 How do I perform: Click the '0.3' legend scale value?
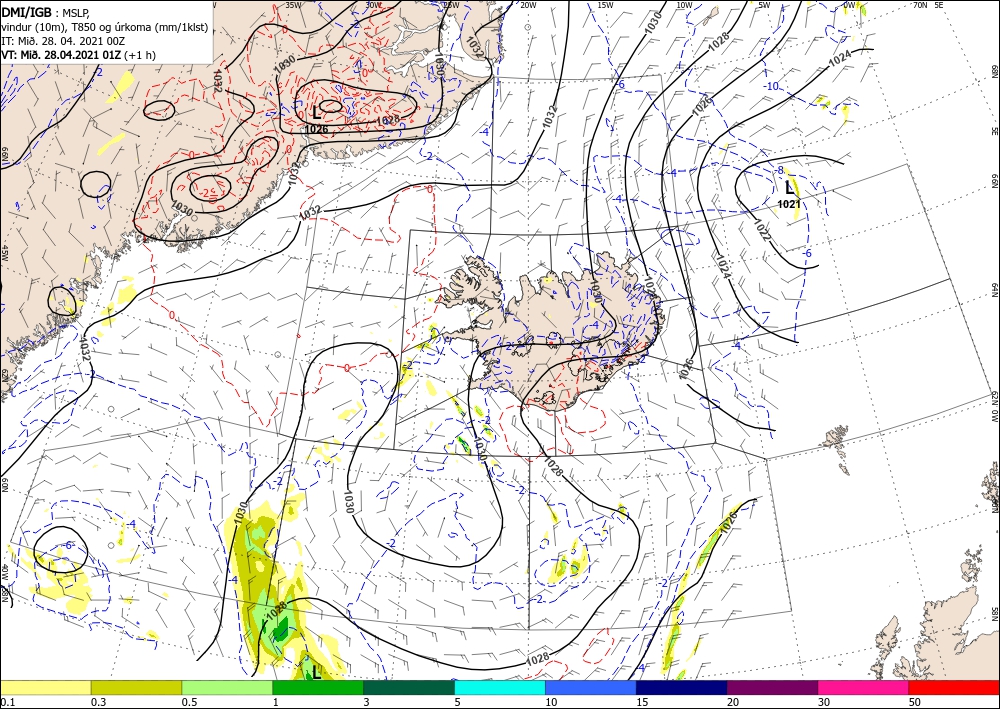click(98, 702)
